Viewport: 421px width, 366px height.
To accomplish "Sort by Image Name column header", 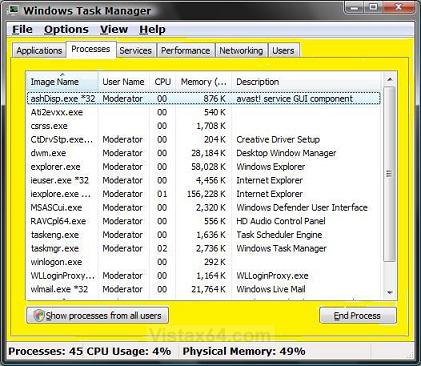I will tap(62, 82).
